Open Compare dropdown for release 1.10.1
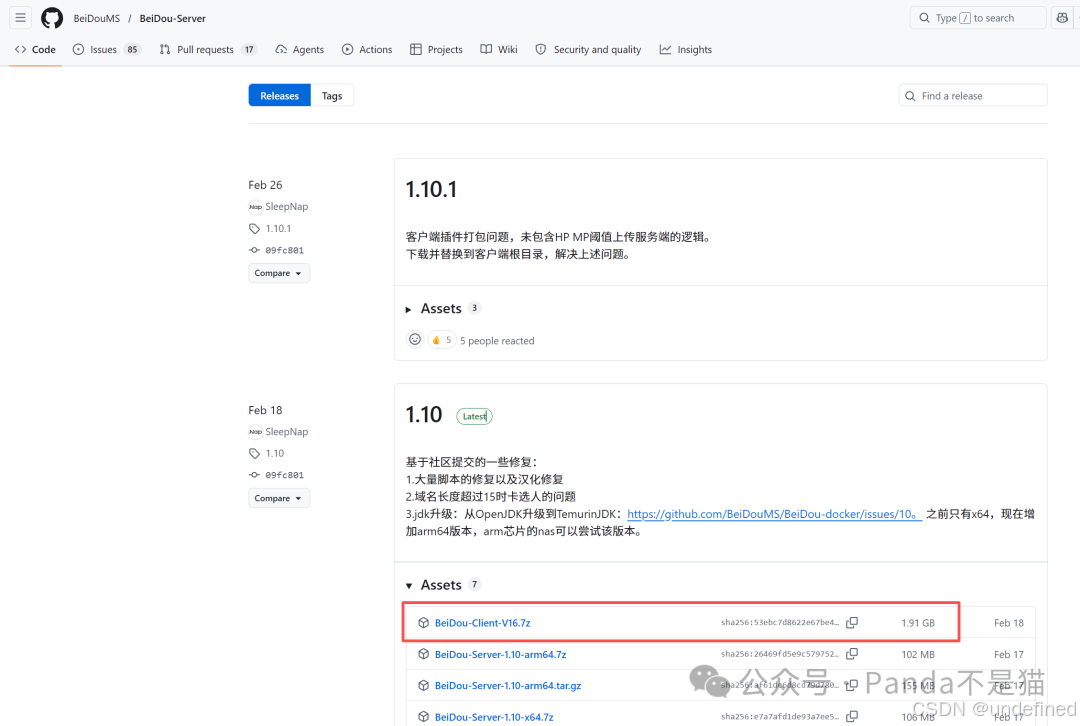The height and width of the screenshot is (726, 1080). tap(279, 273)
